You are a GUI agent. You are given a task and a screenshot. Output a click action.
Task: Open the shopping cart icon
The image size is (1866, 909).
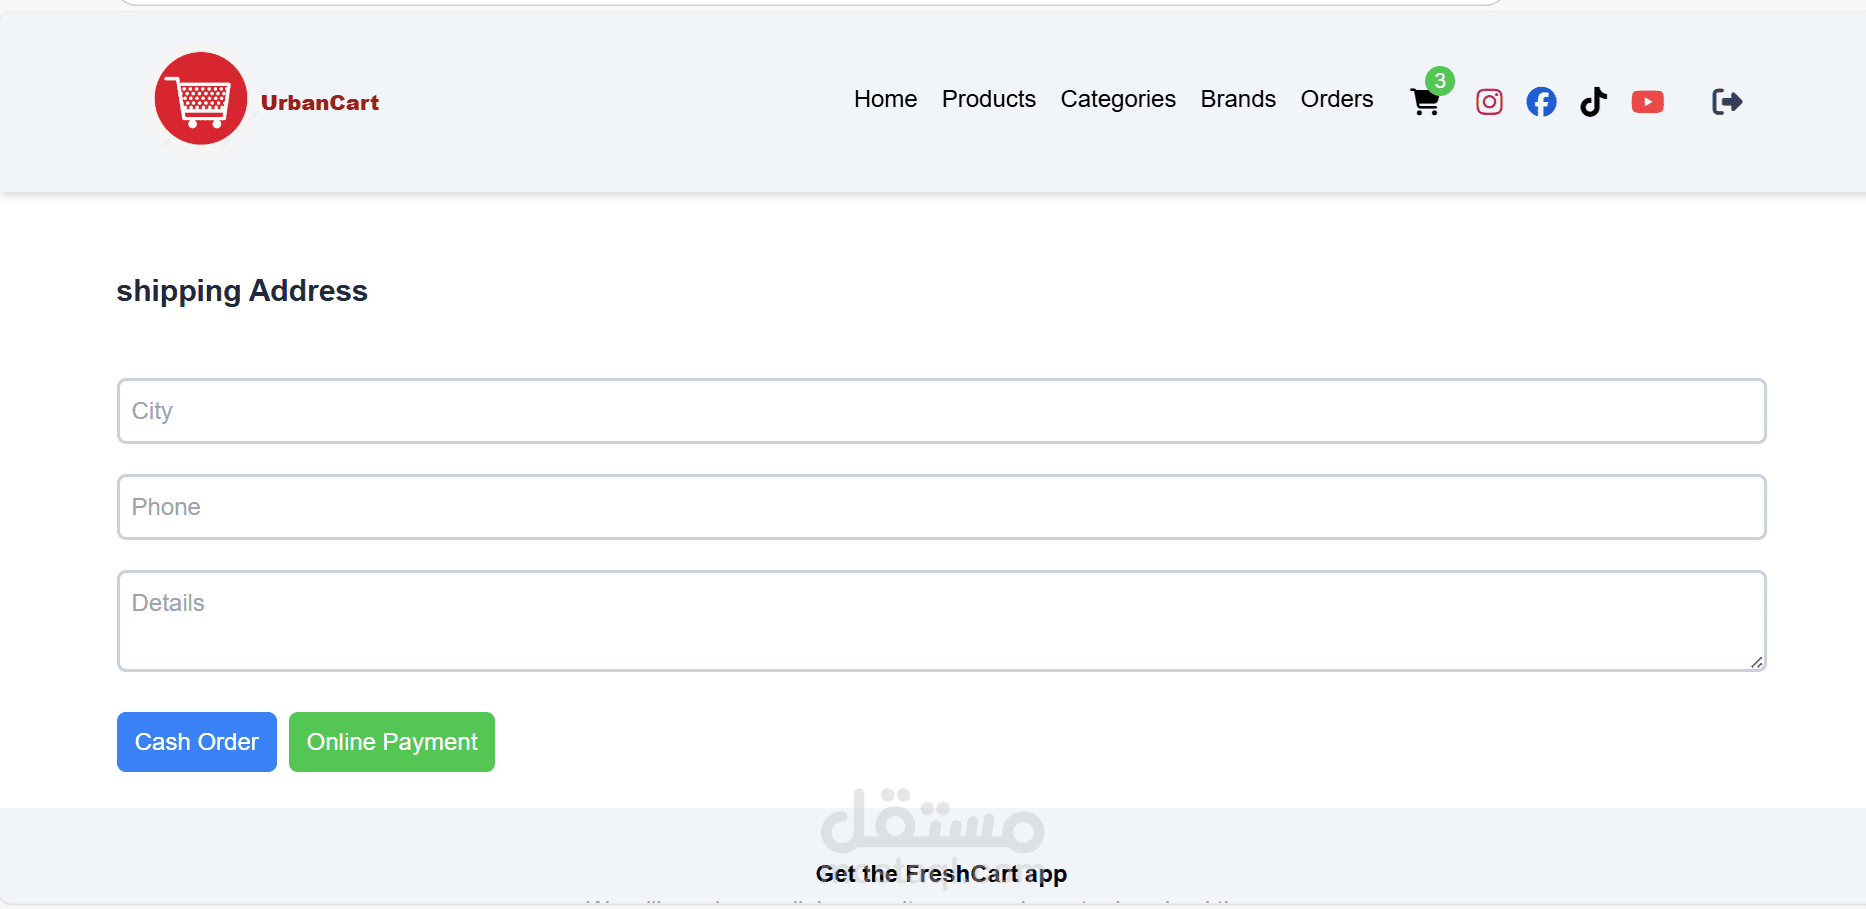[x=1424, y=102]
